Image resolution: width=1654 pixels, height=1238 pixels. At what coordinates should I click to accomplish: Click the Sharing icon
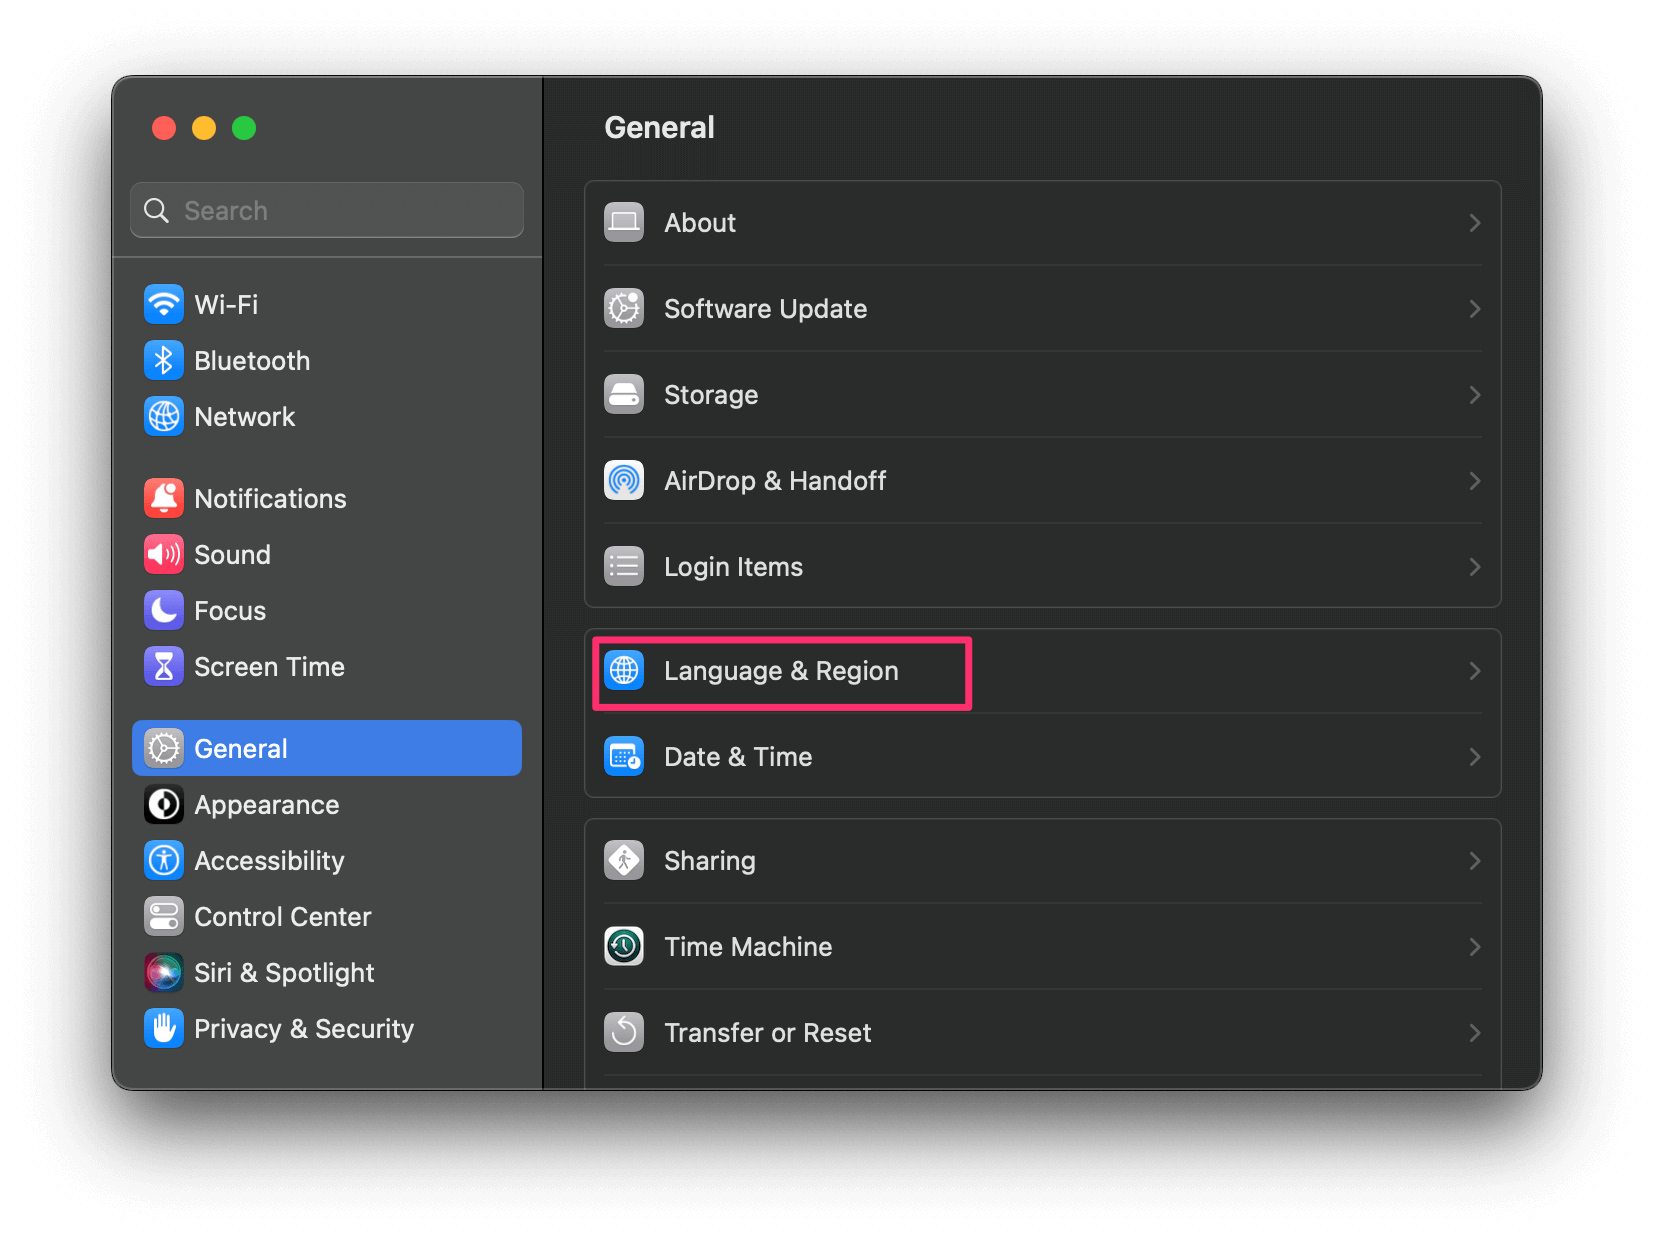pyautogui.click(x=624, y=860)
